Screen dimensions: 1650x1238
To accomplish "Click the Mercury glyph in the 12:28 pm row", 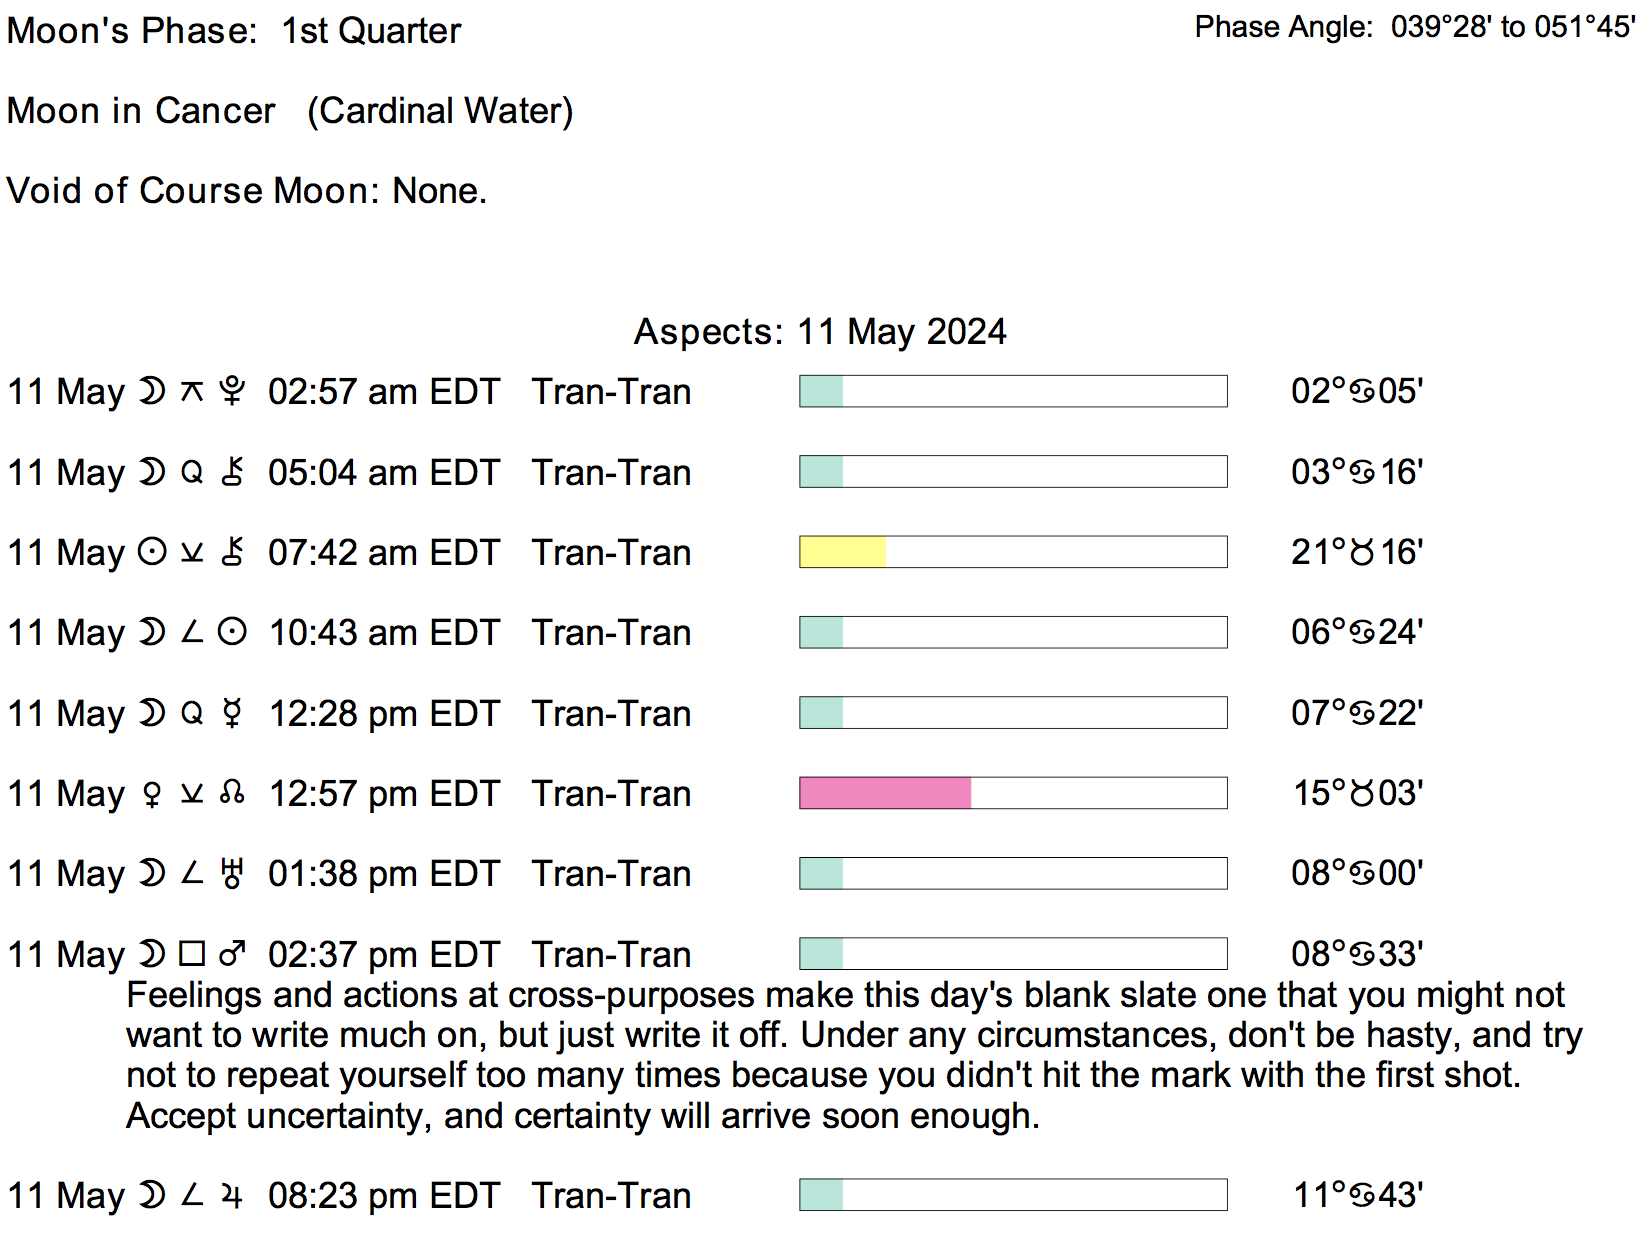I will [x=232, y=713].
